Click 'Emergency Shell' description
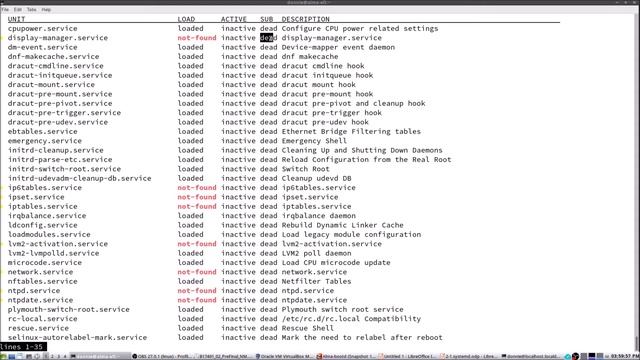This screenshot has height=360, width=640. pos(314,141)
